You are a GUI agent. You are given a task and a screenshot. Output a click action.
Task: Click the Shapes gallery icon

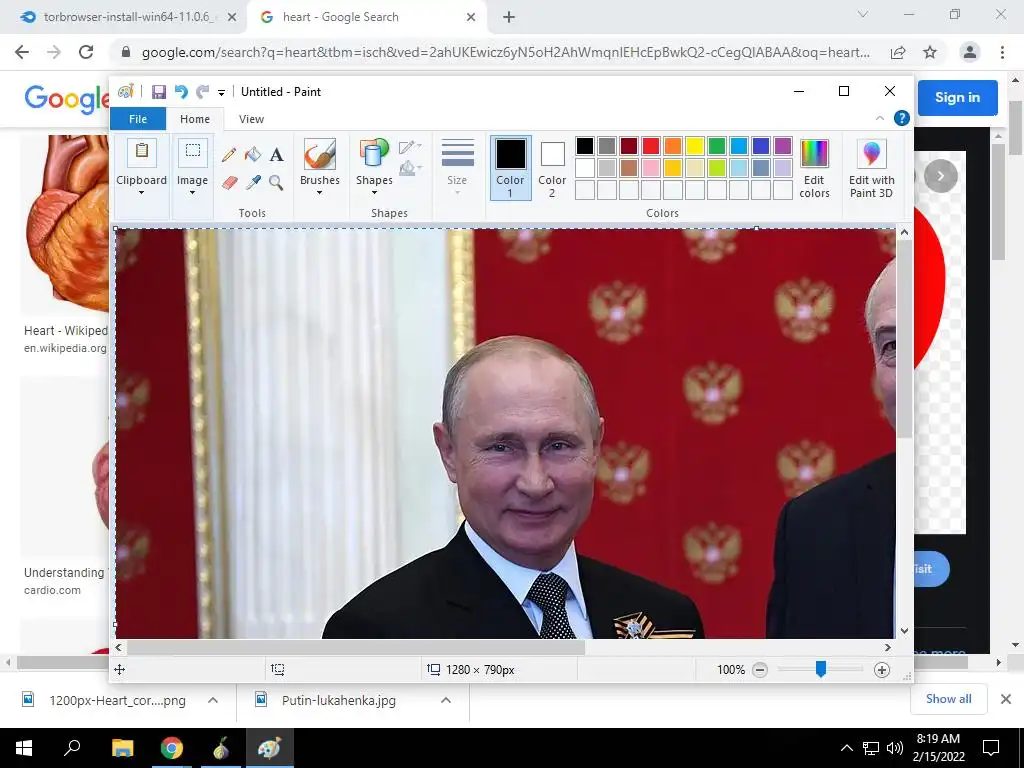pyautogui.click(x=374, y=155)
